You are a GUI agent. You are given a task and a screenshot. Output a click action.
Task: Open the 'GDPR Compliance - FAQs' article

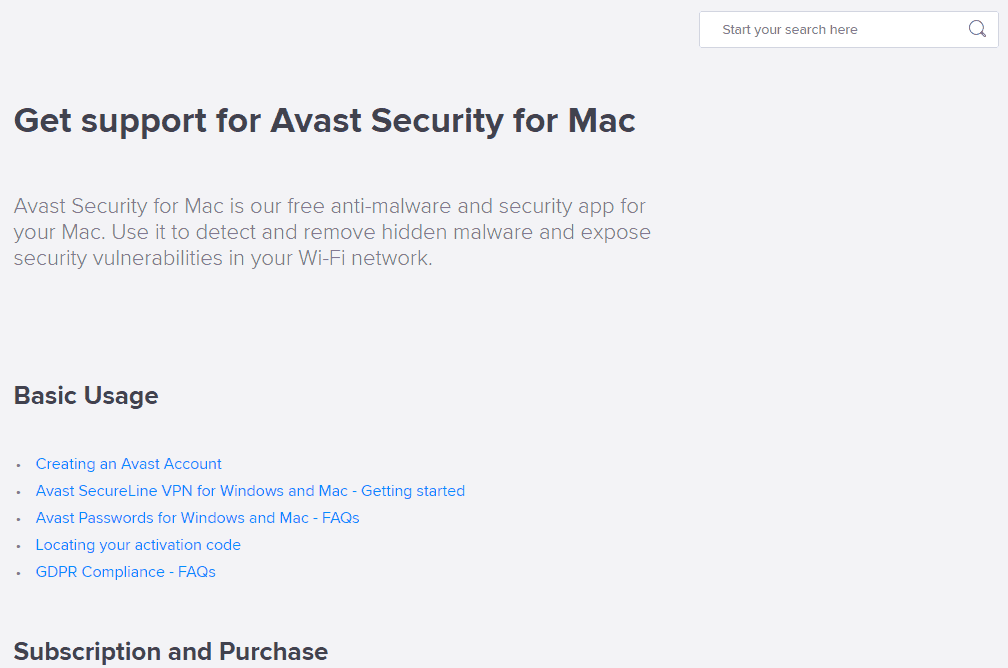pyautogui.click(x=125, y=572)
